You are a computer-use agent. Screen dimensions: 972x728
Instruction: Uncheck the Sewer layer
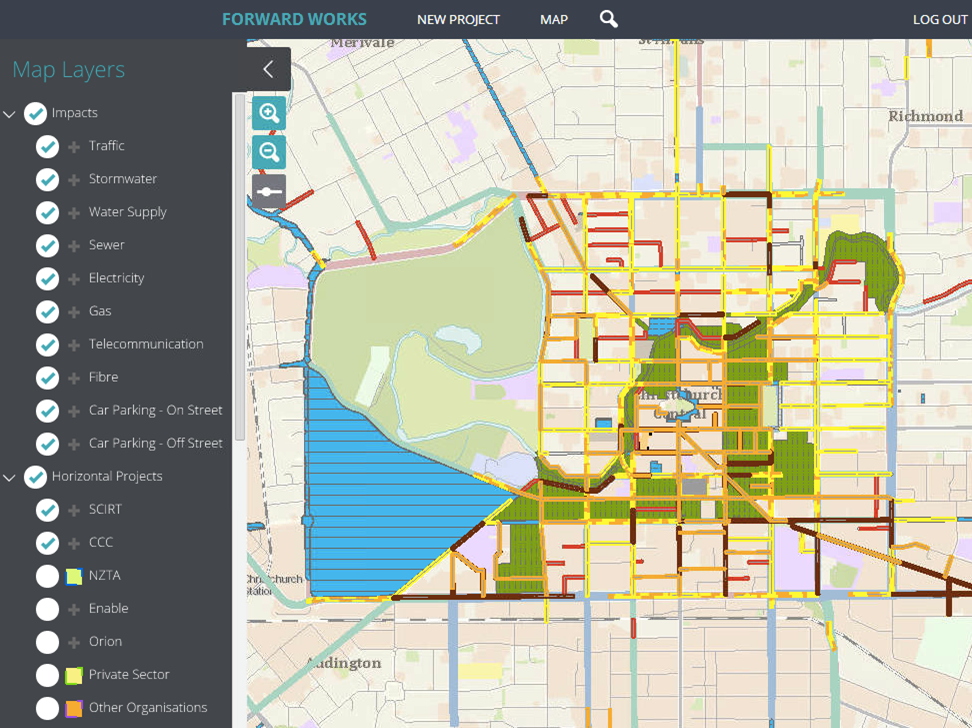coord(47,246)
